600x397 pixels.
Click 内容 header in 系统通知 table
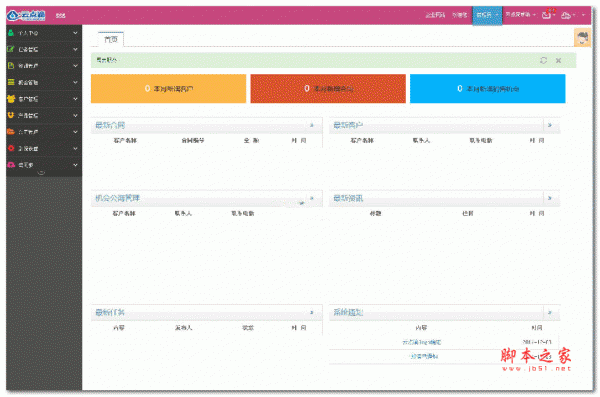421,328
